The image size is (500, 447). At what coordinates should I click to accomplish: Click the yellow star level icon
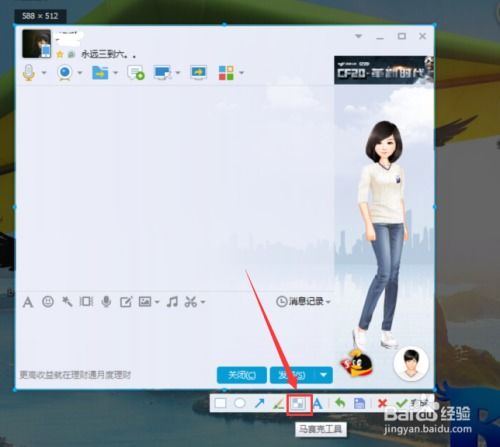pyautogui.click(x=60, y=54)
